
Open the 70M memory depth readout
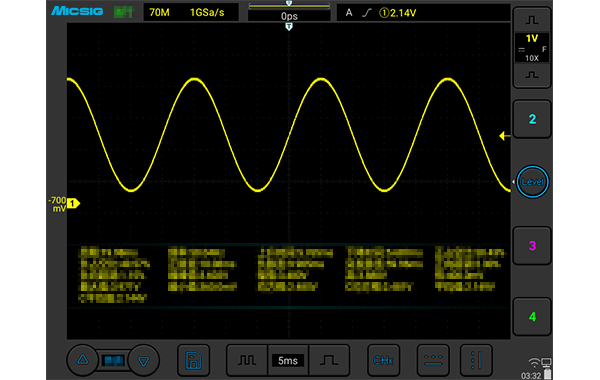pos(159,13)
